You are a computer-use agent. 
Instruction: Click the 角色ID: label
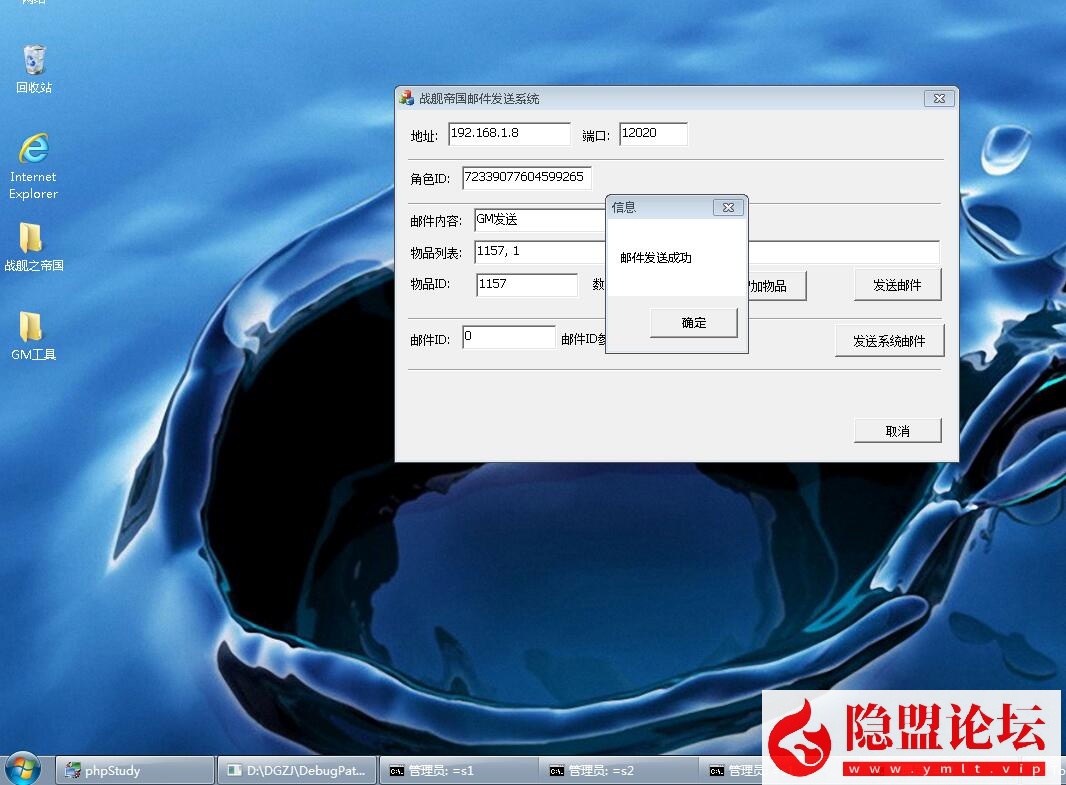[430, 179]
